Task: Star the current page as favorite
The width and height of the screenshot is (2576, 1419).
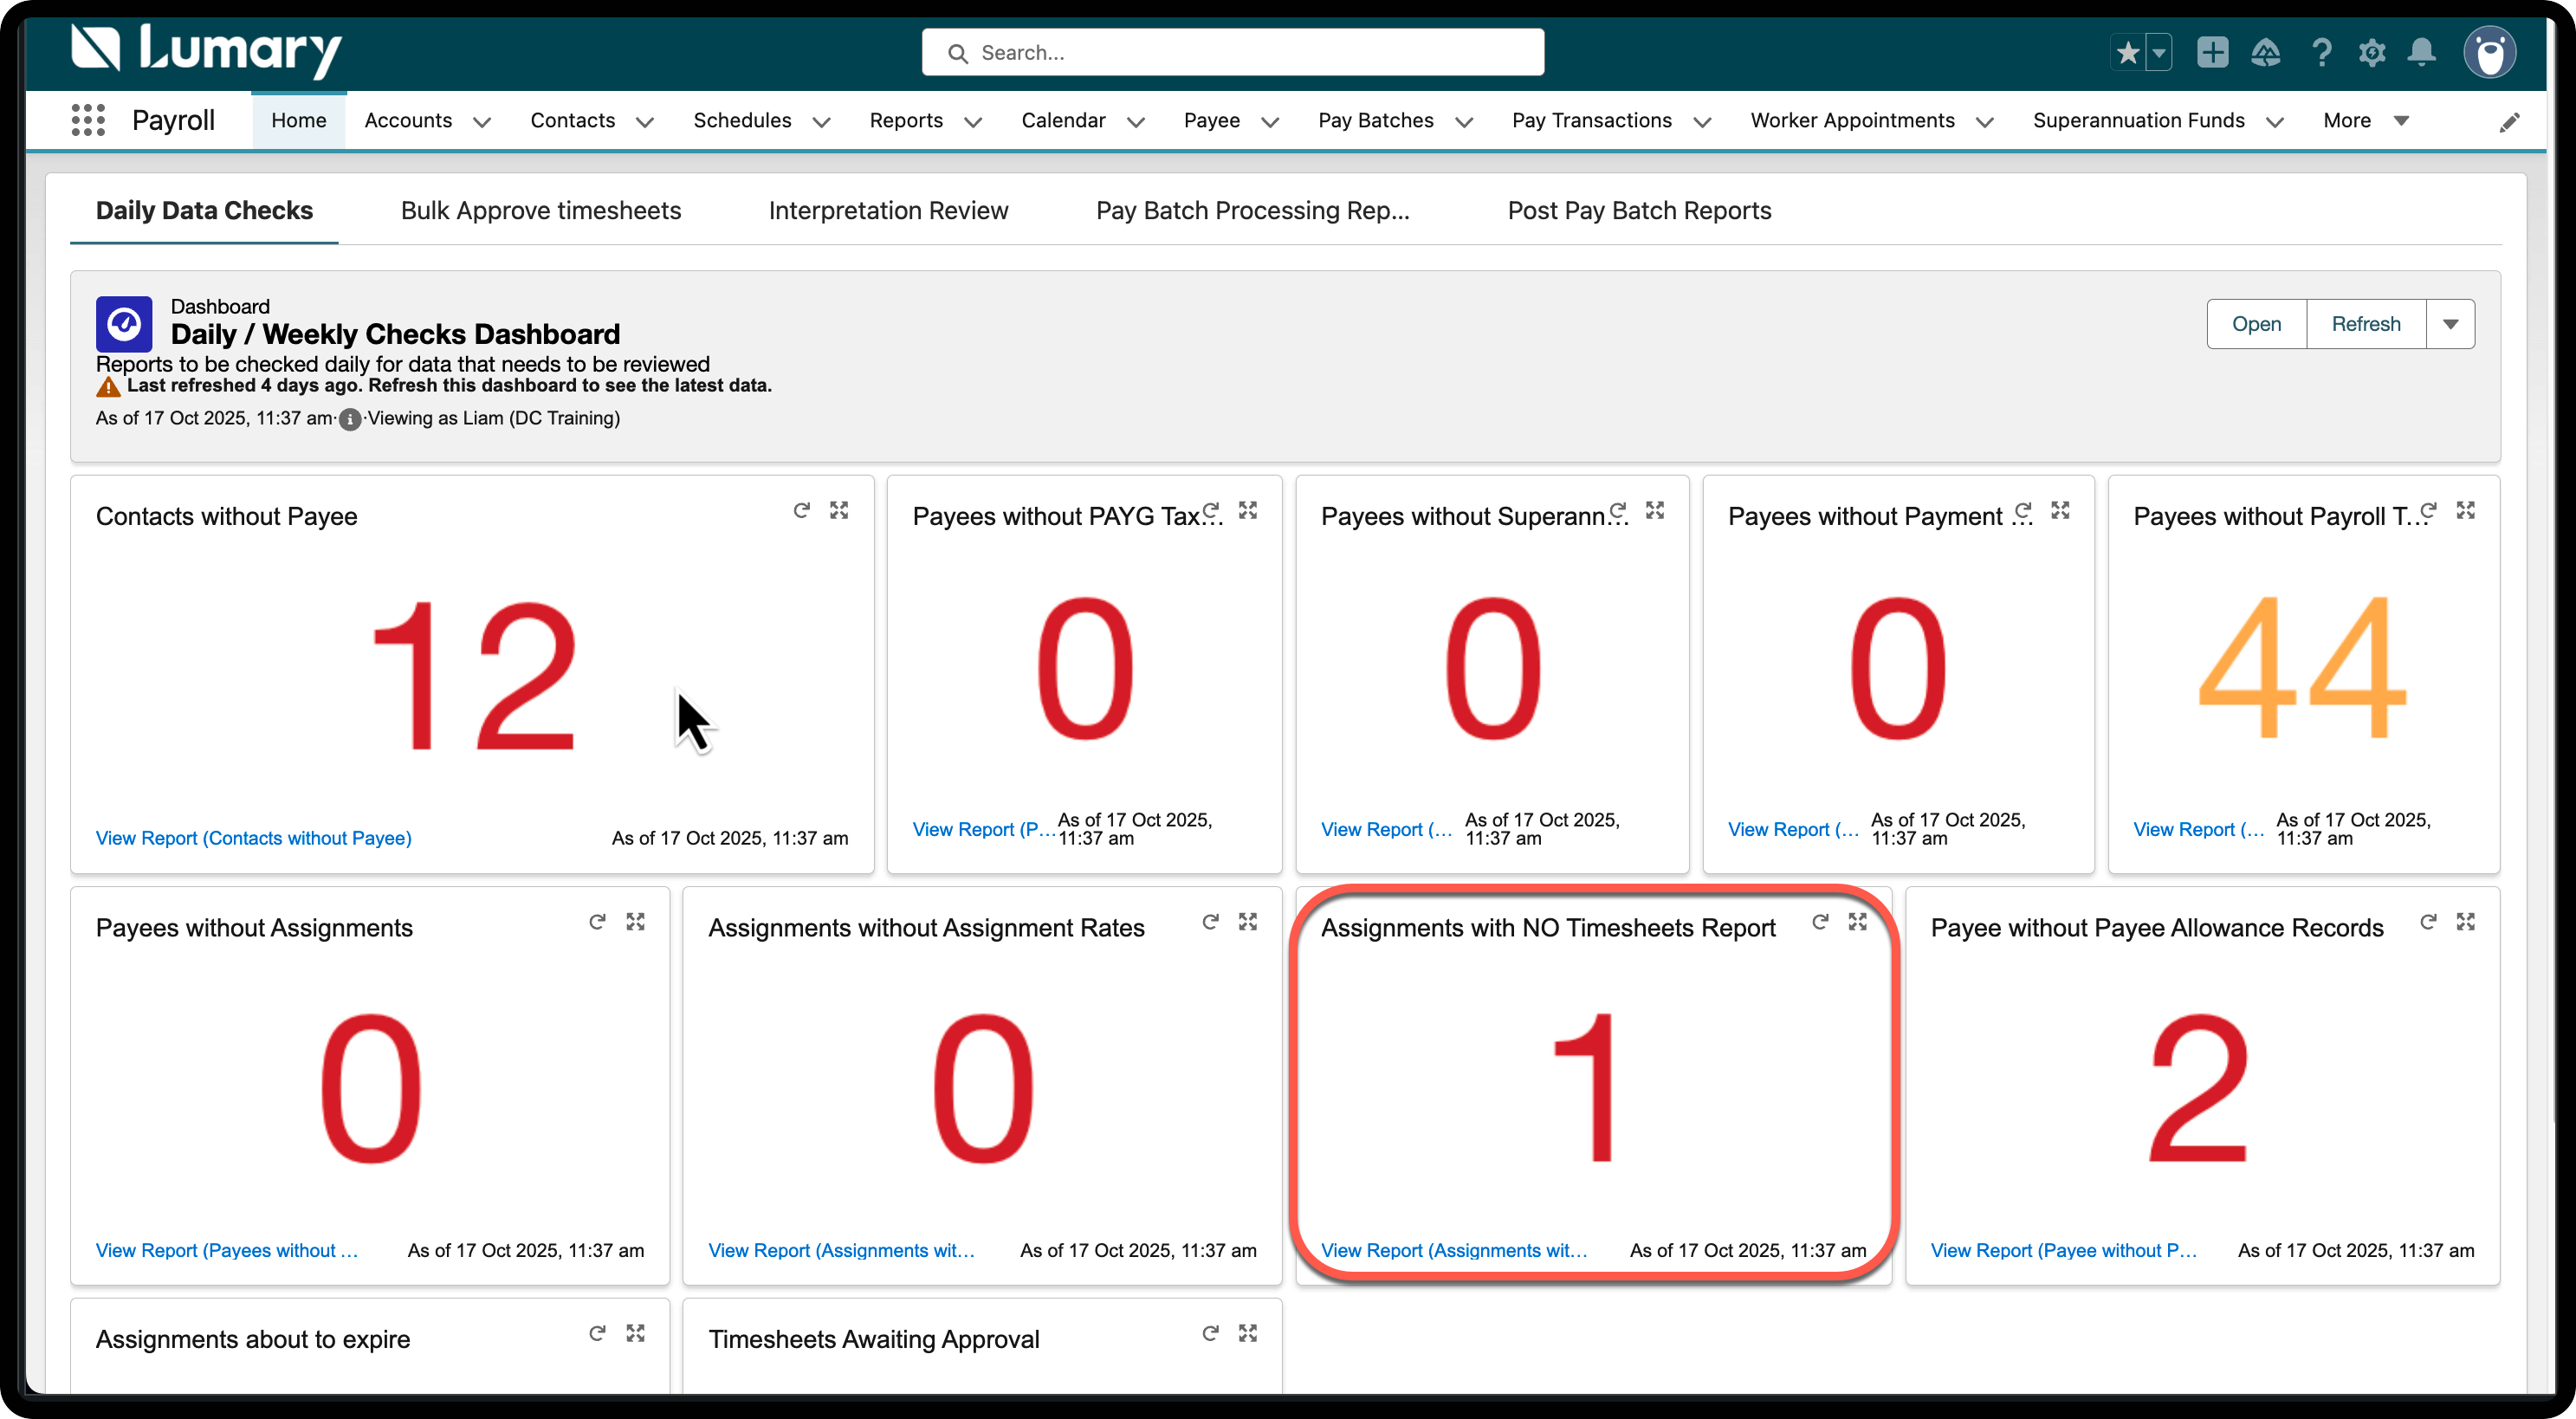Action: pos(2128,52)
